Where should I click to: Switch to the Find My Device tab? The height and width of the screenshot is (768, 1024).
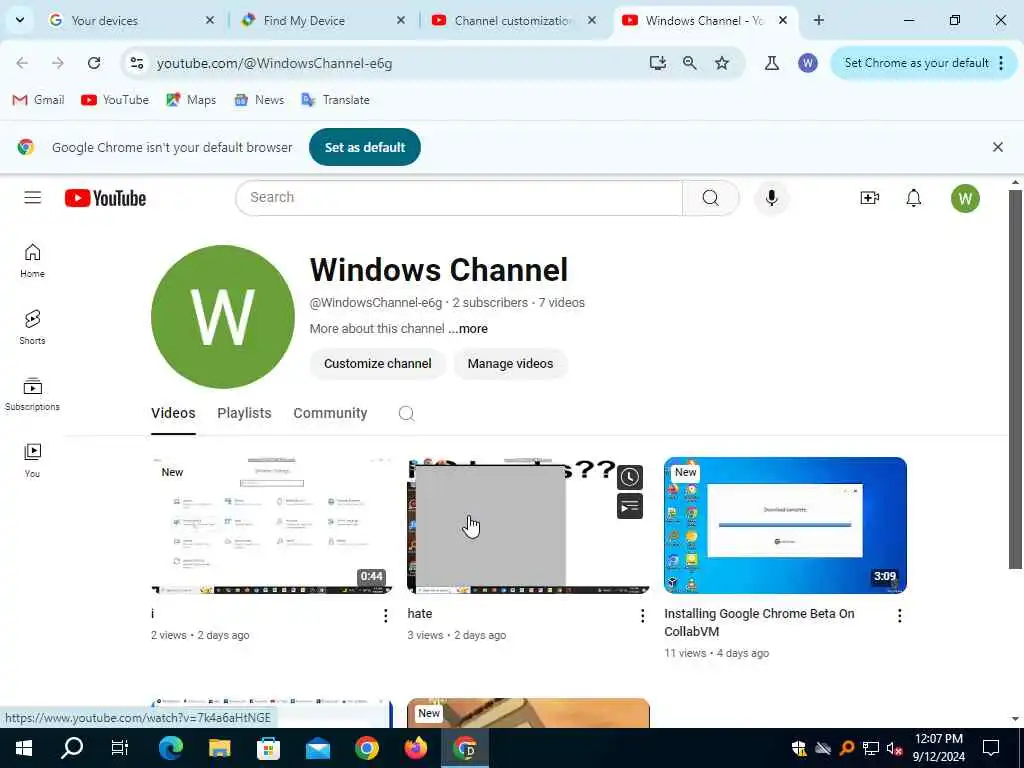click(x=323, y=20)
